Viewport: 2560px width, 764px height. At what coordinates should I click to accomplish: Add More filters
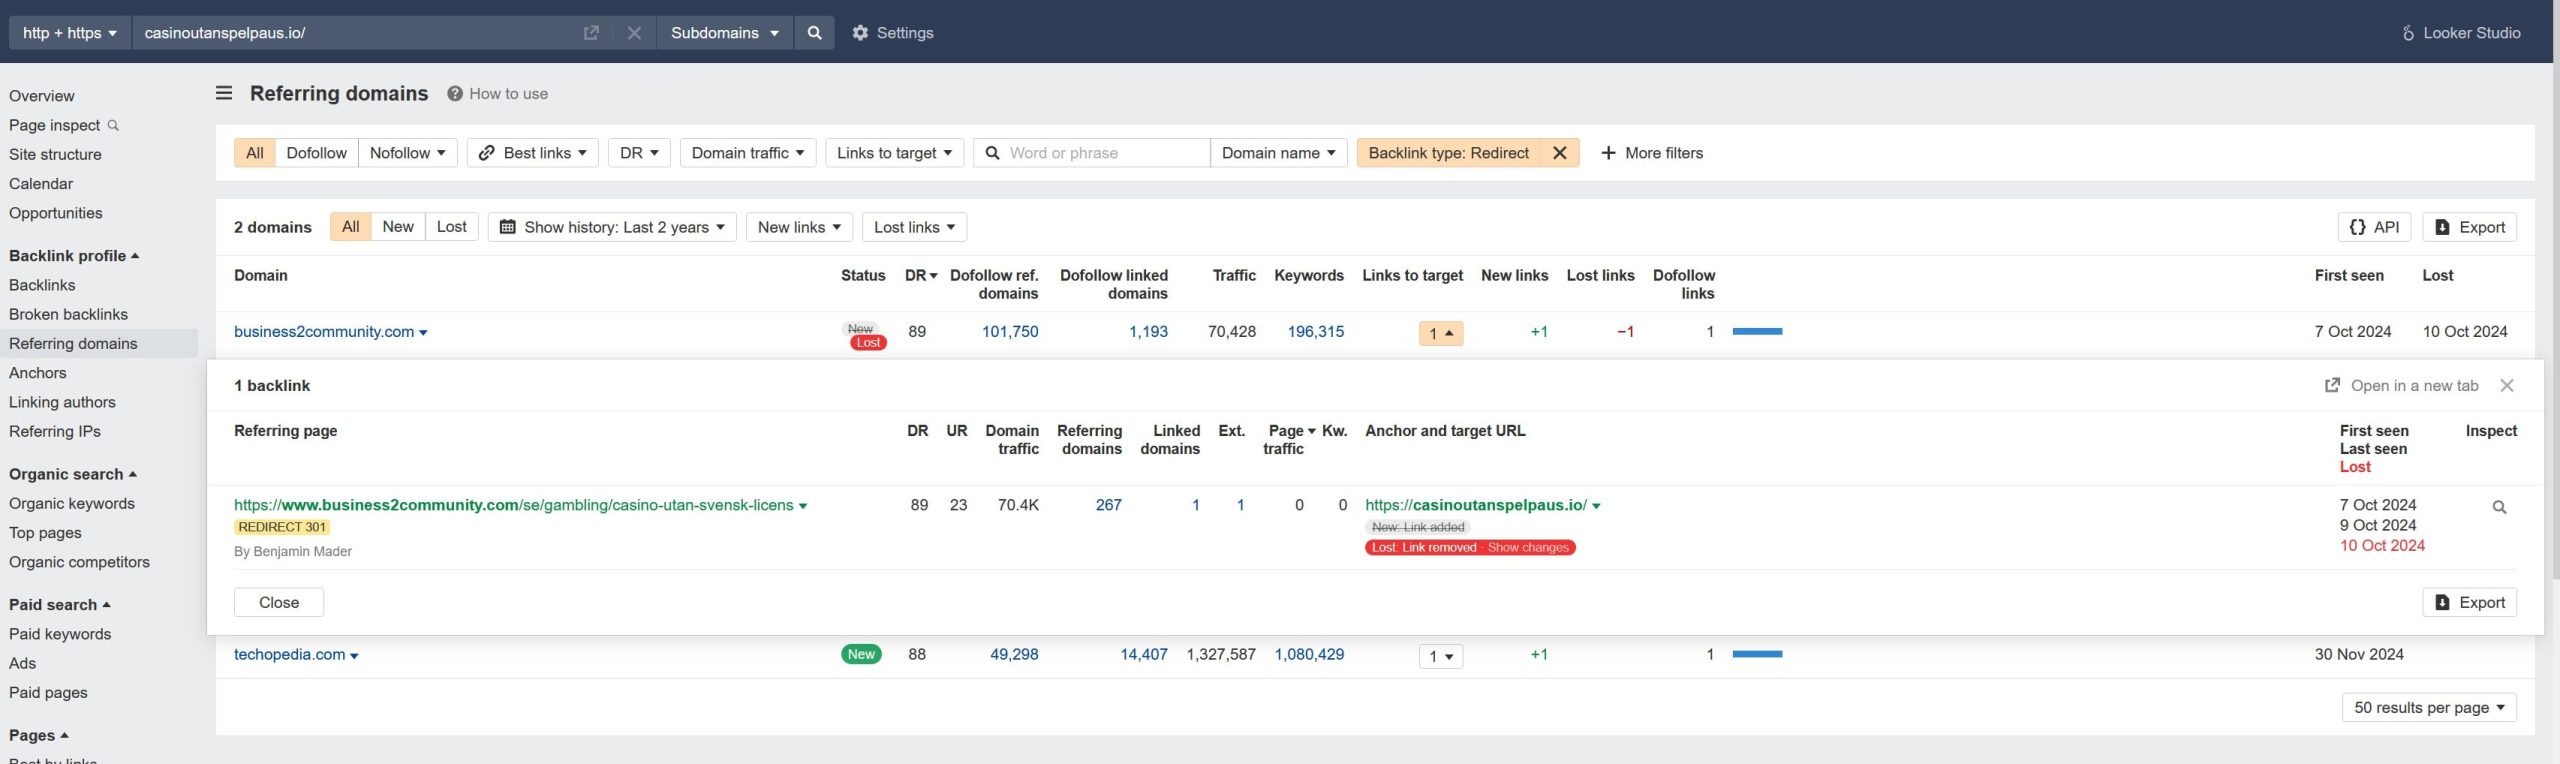[x=1652, y=153]
